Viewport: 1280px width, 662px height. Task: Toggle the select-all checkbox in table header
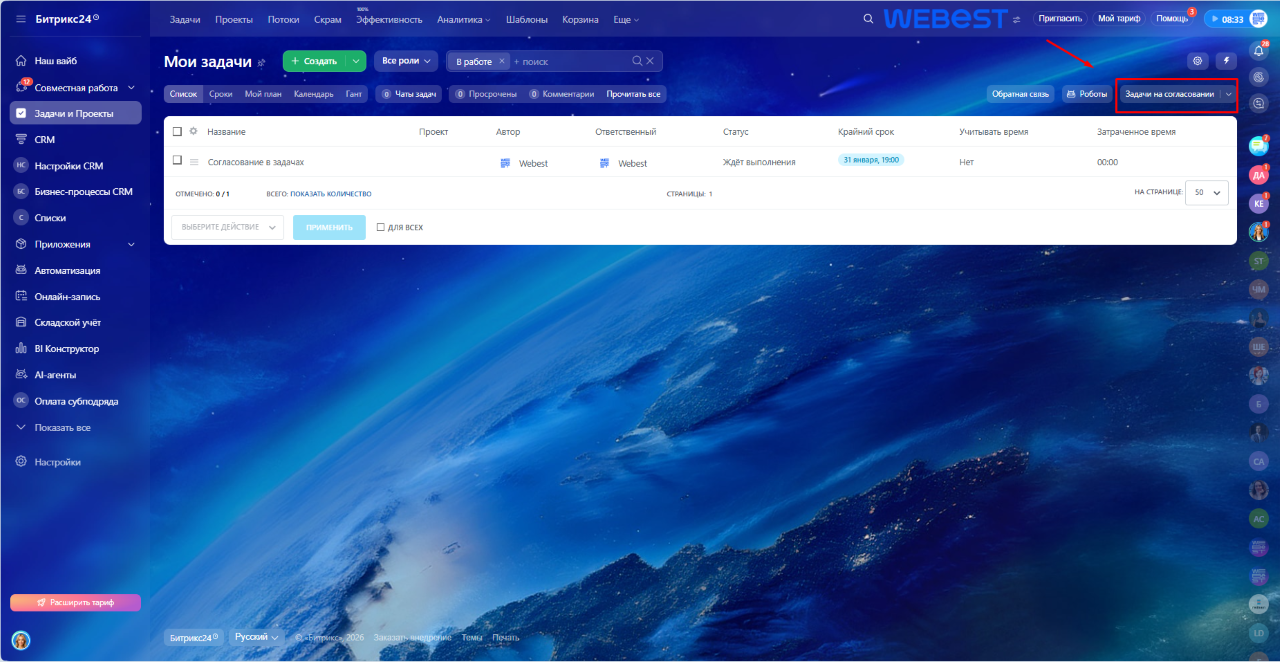pyautogui.click(x=177, y=131)
